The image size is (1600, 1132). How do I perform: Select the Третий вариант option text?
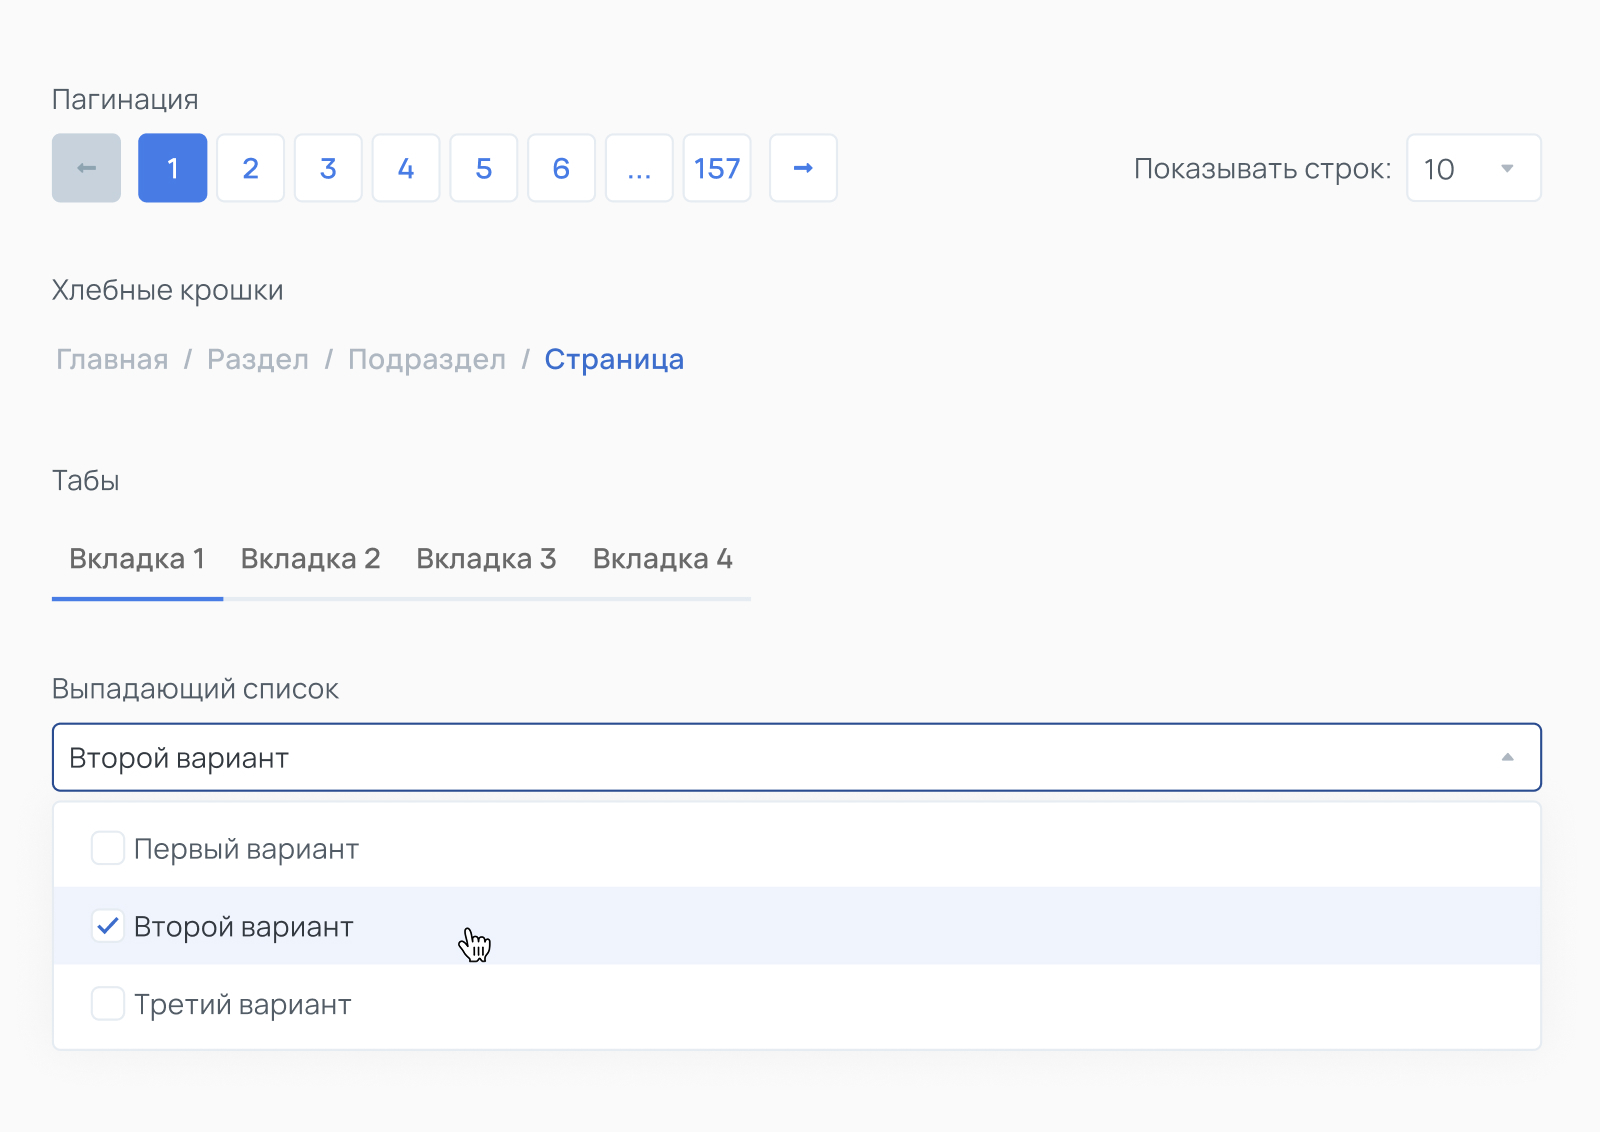[x=243, y=1004]
